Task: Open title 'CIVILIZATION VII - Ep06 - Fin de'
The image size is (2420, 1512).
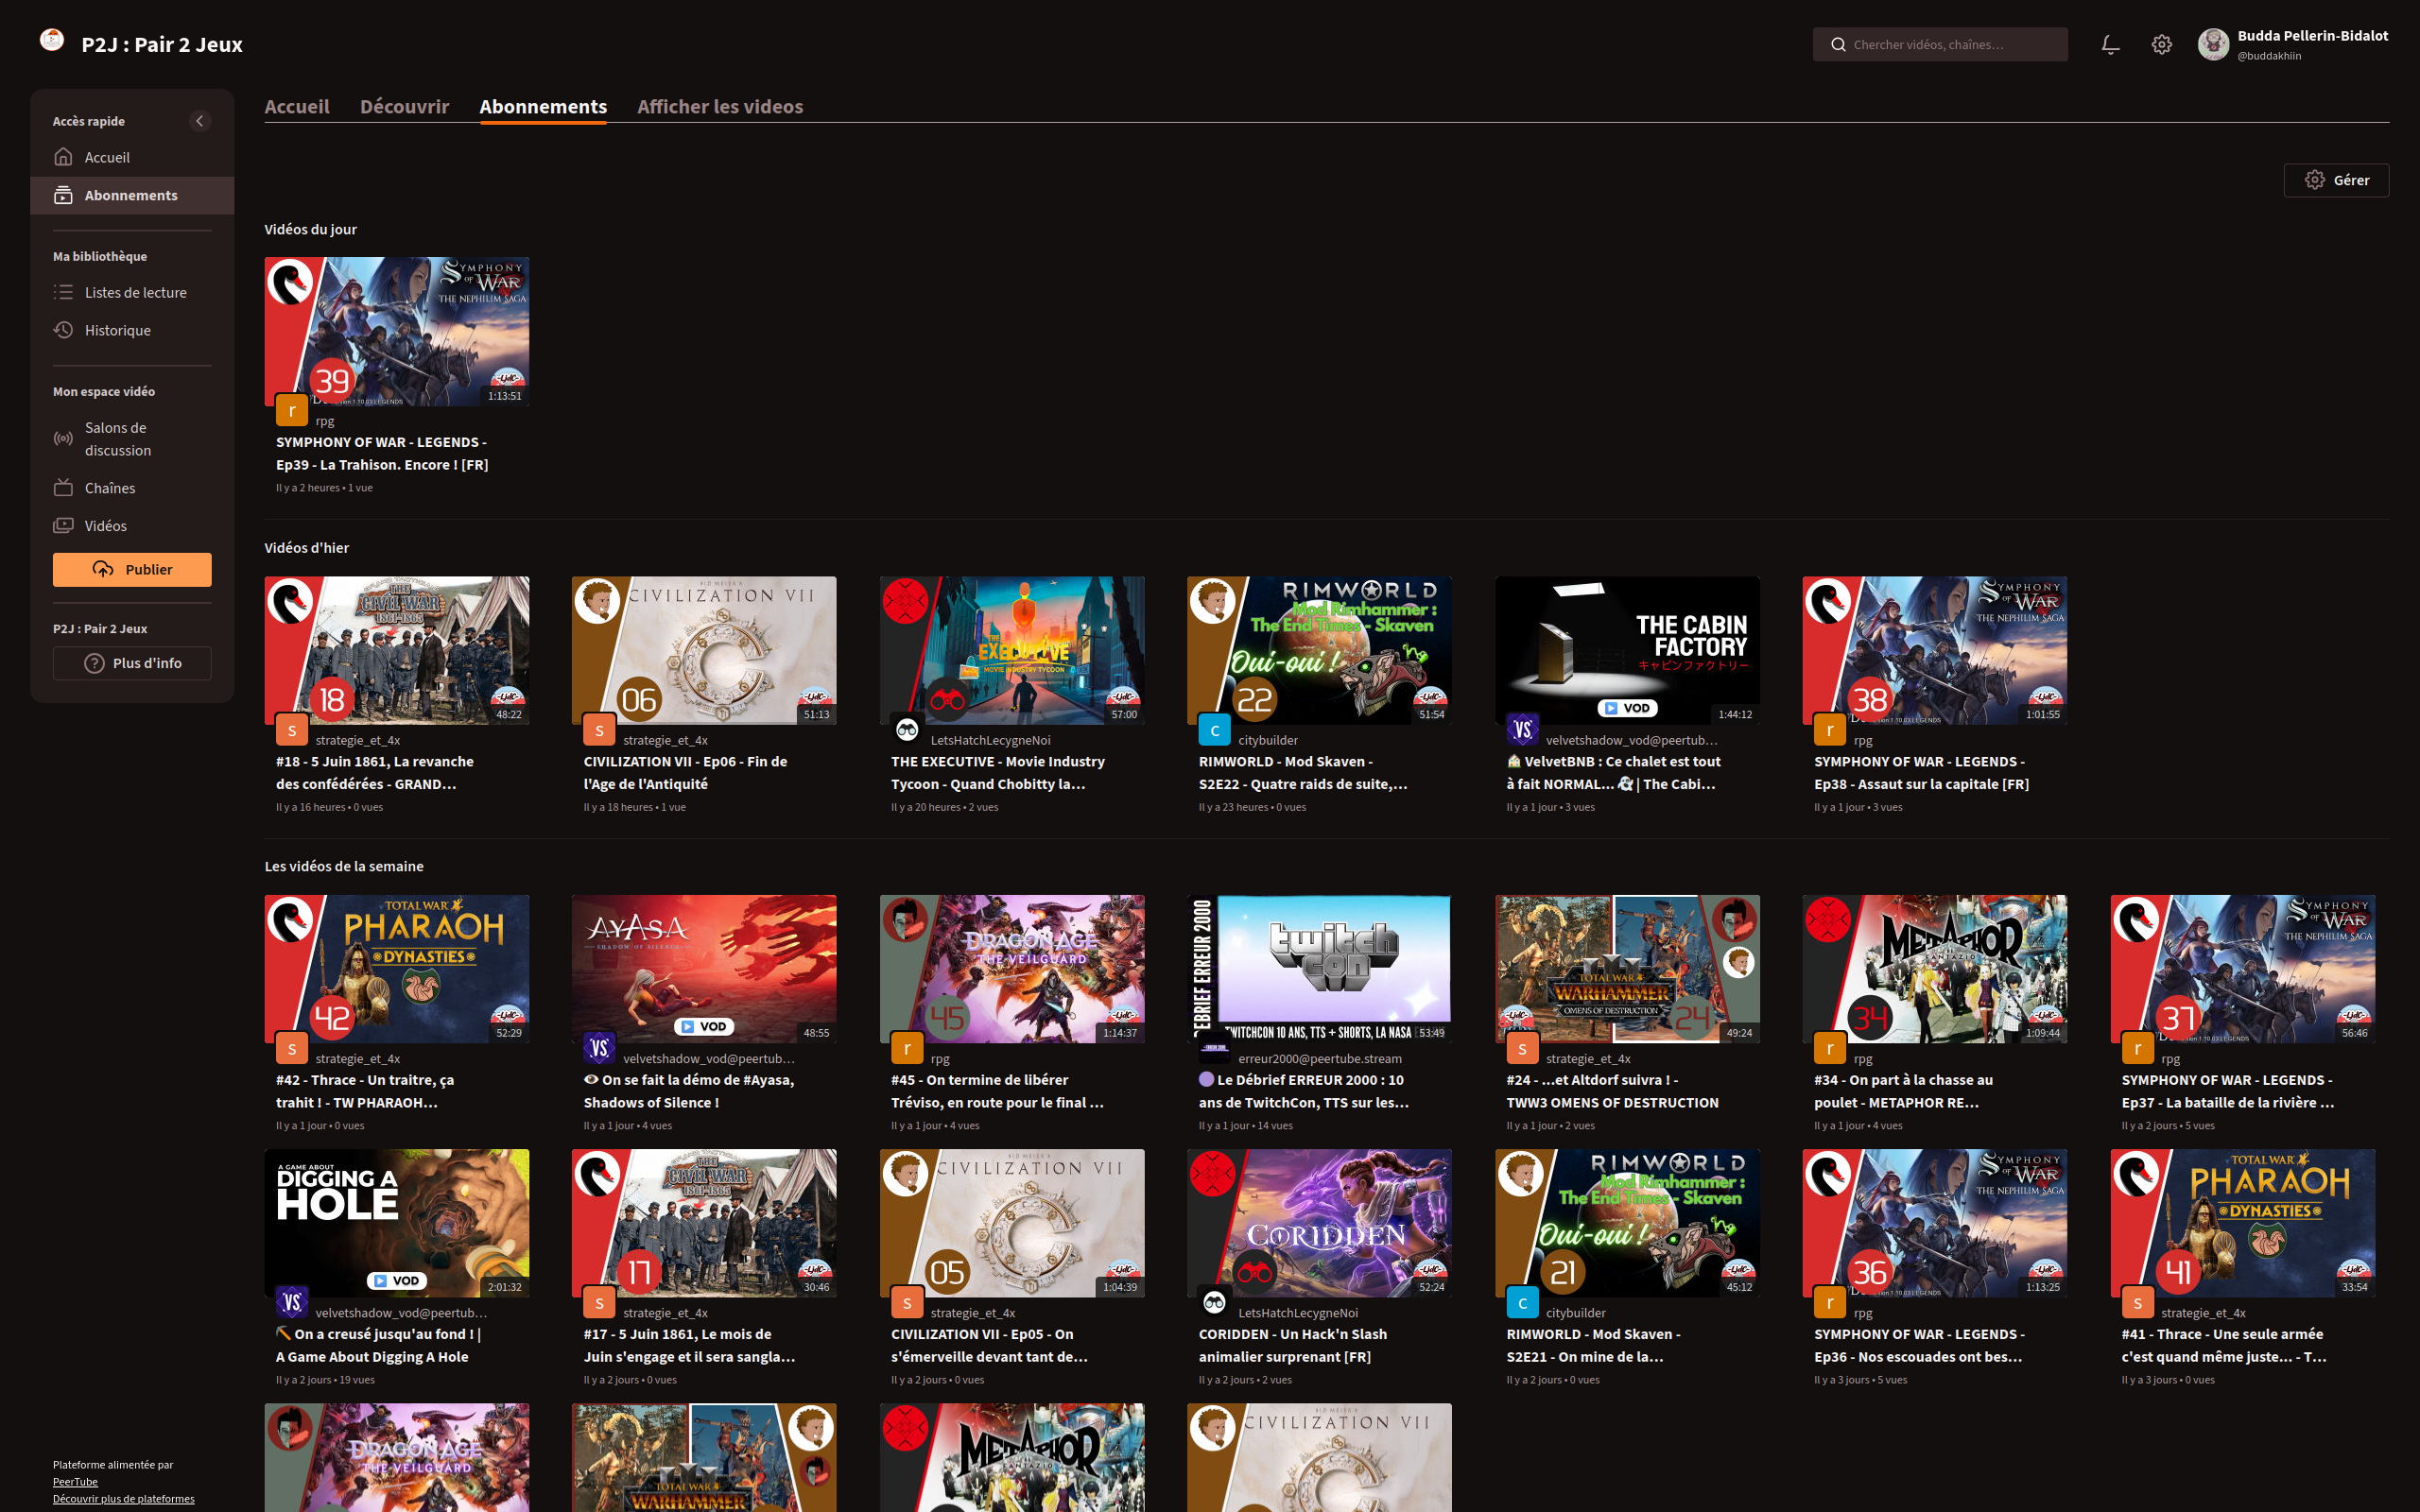Action: 685,773
